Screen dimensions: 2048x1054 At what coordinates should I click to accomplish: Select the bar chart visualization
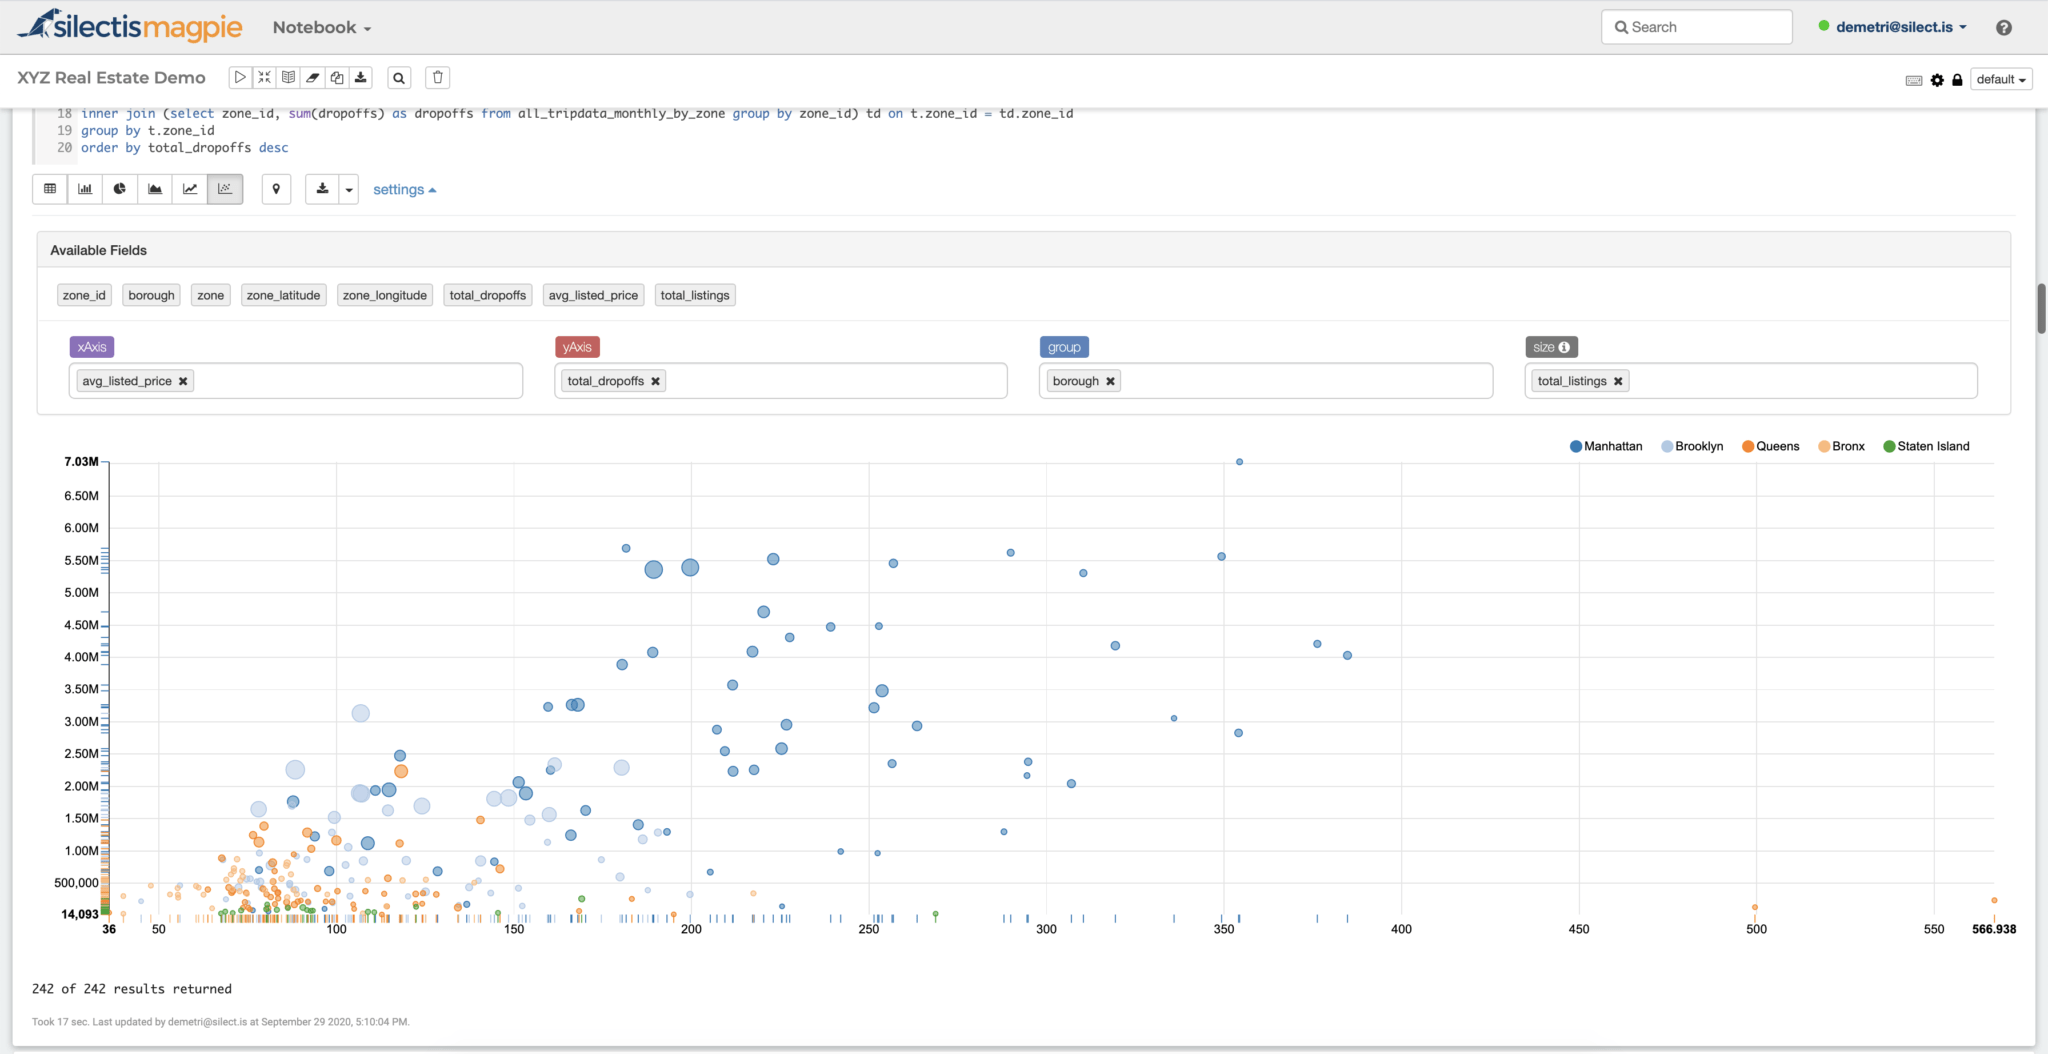pyautogui.click(x=84, y=189)
